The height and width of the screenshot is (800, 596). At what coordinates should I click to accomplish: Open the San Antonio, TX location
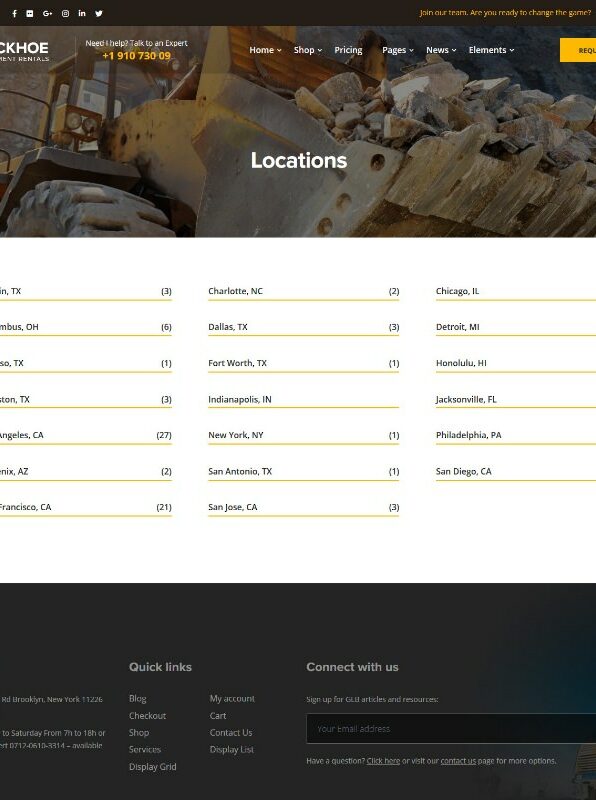coord(303,471)
